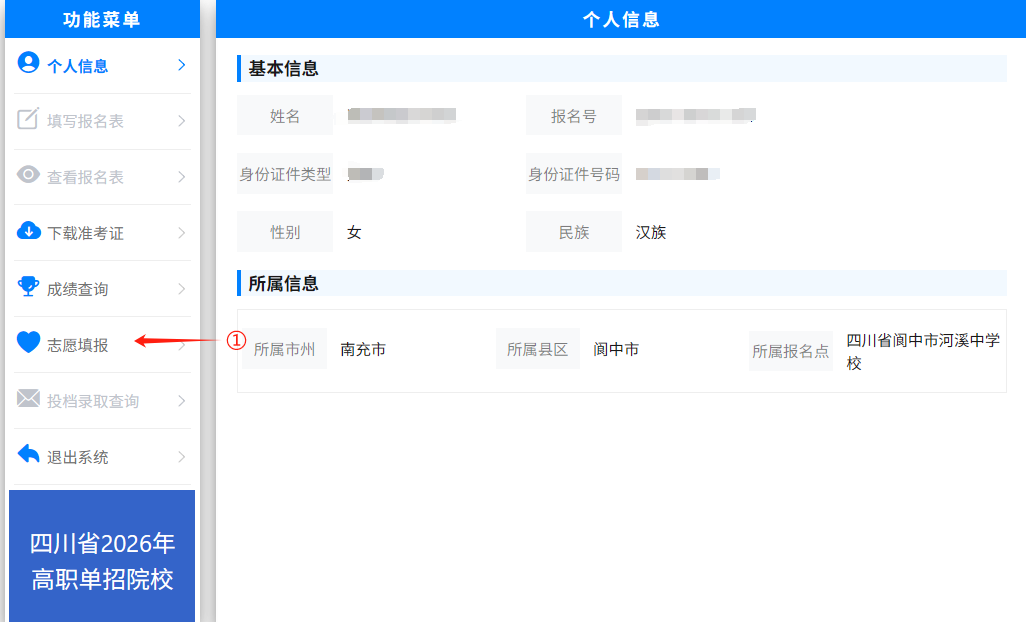Select the 志愿填报 heart icon
Viewport: 1026px width, 622px height.
[x=27, y=344]
